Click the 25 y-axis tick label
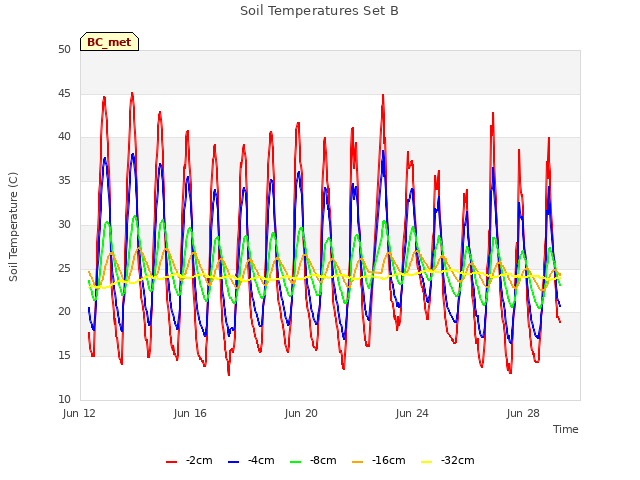 [x=64, y=268]
